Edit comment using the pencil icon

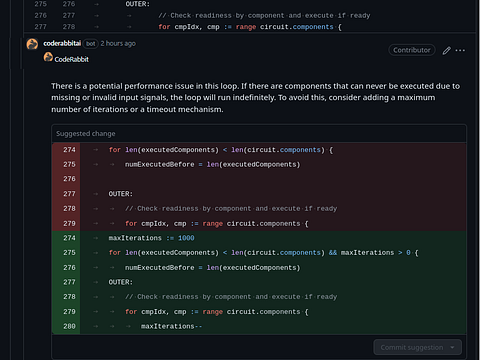(x=447, y=50)
